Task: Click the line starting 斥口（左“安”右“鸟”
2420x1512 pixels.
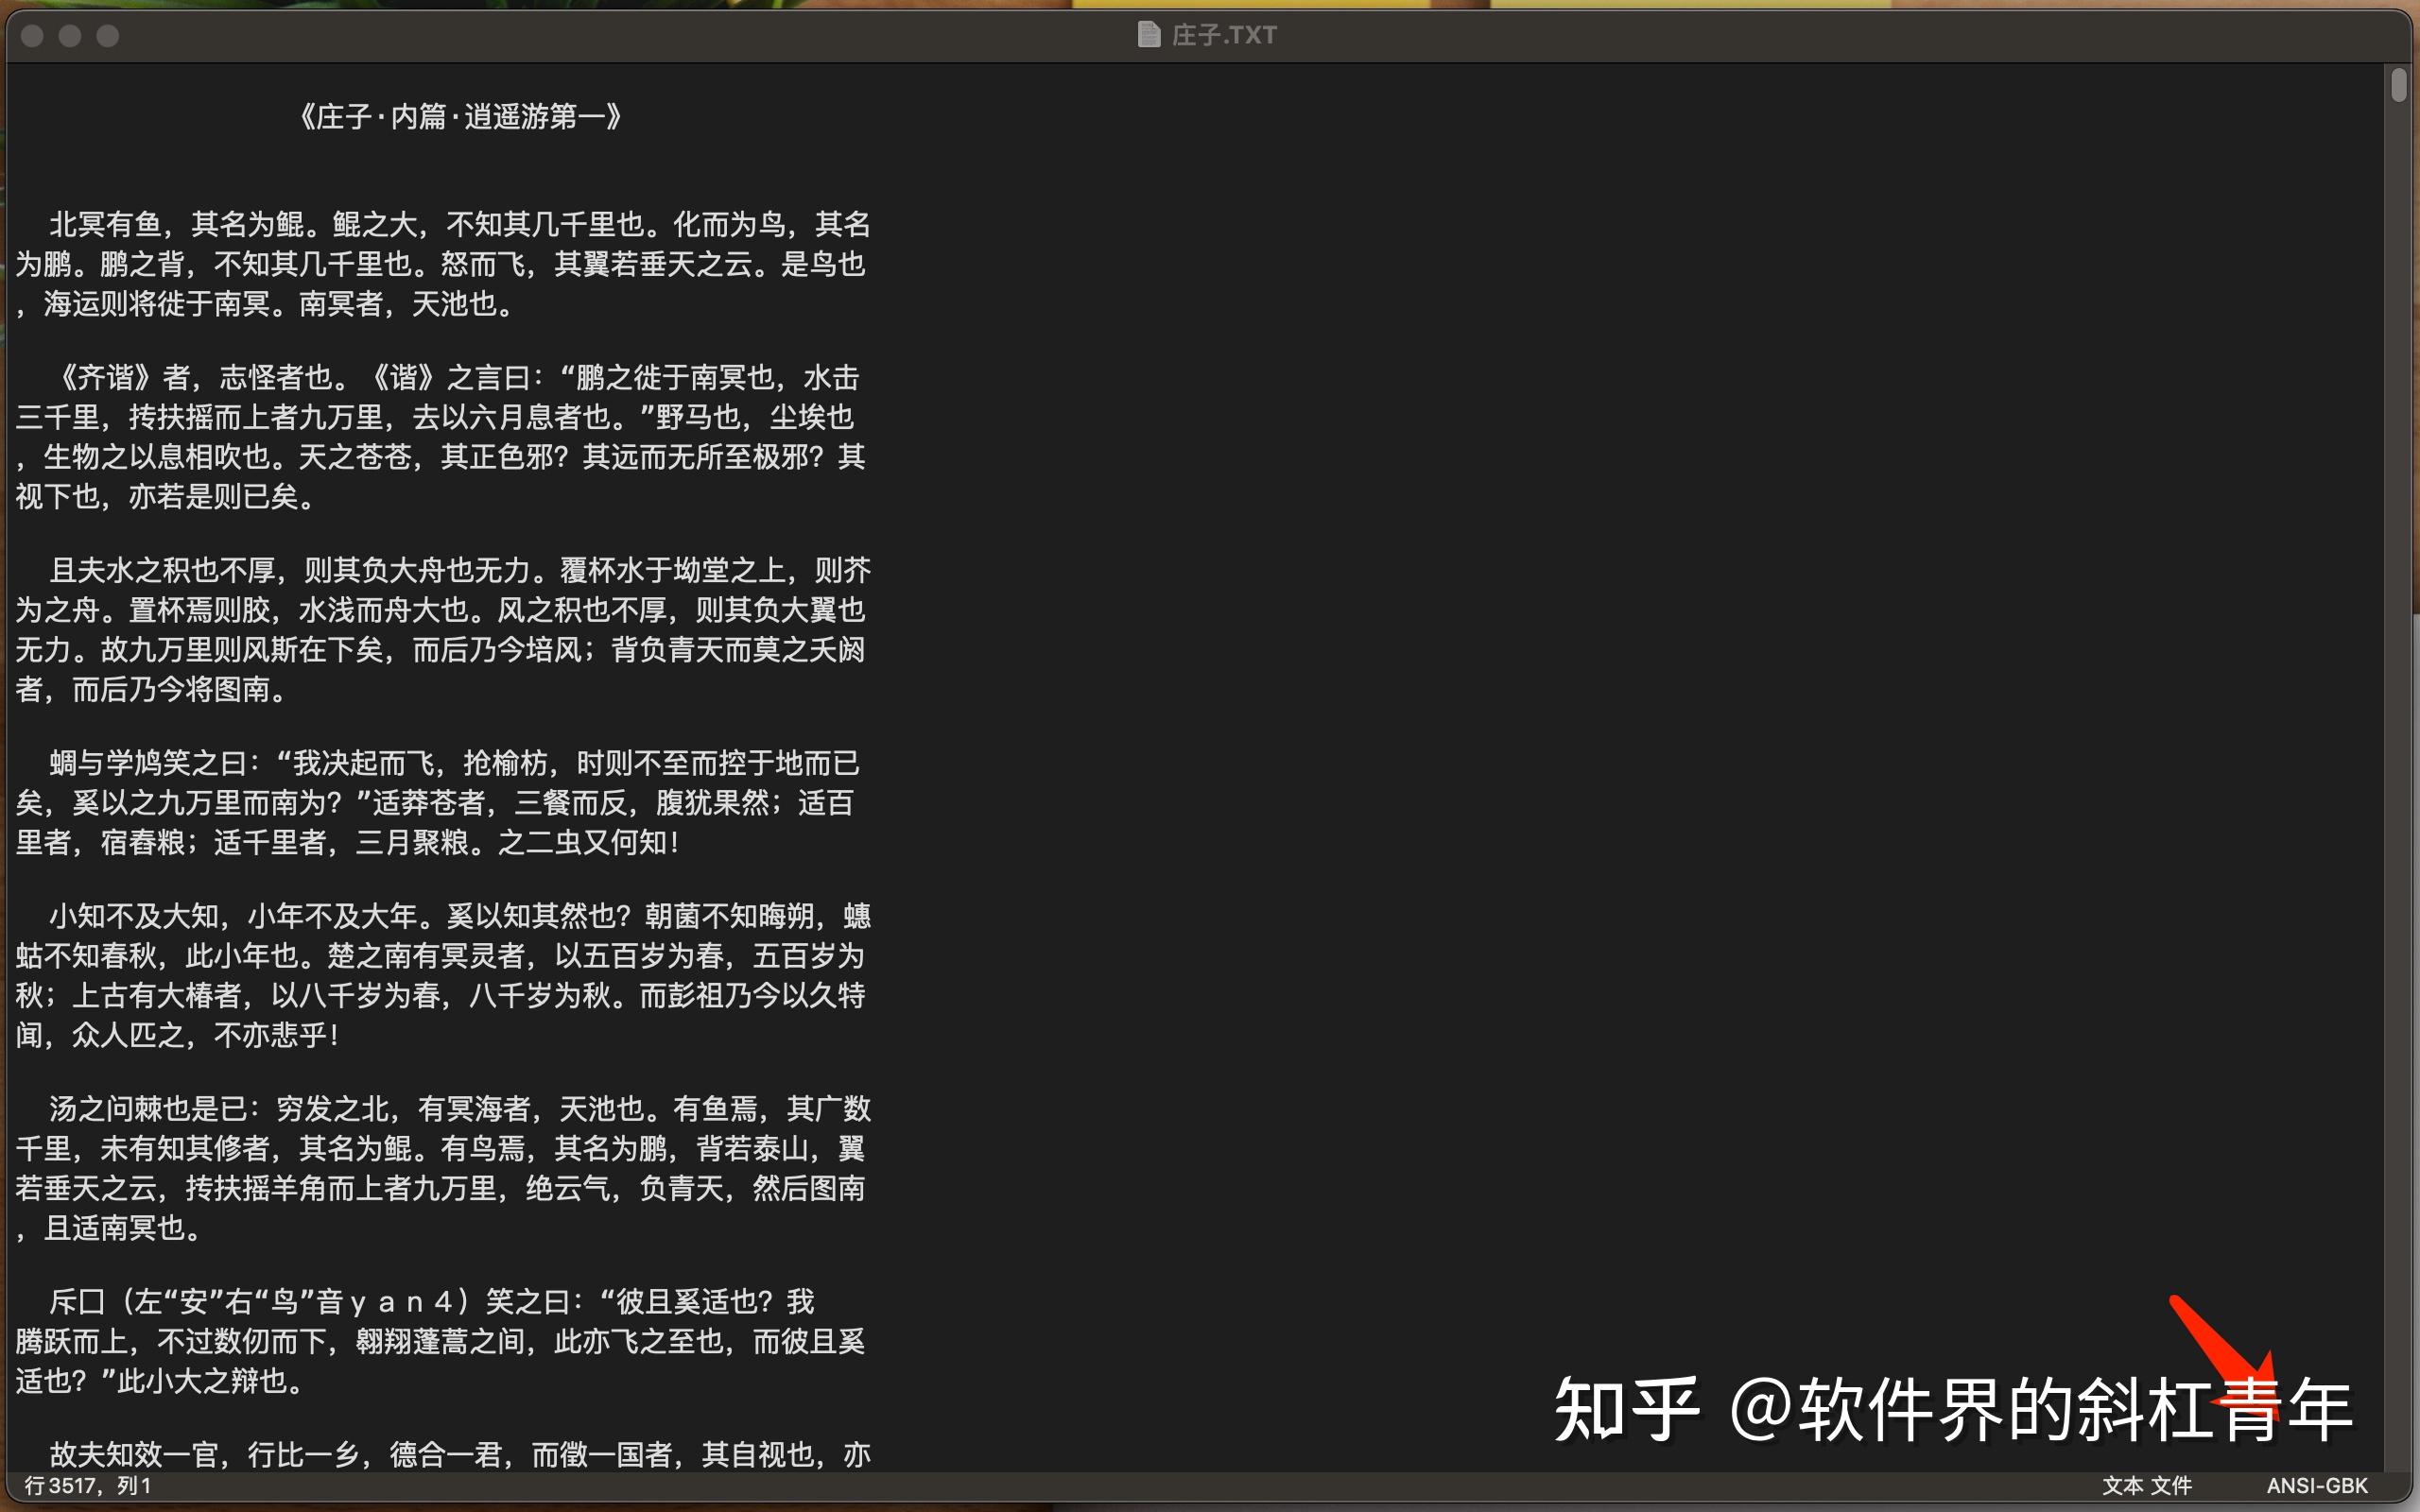Action: [x=432, y=1301]
